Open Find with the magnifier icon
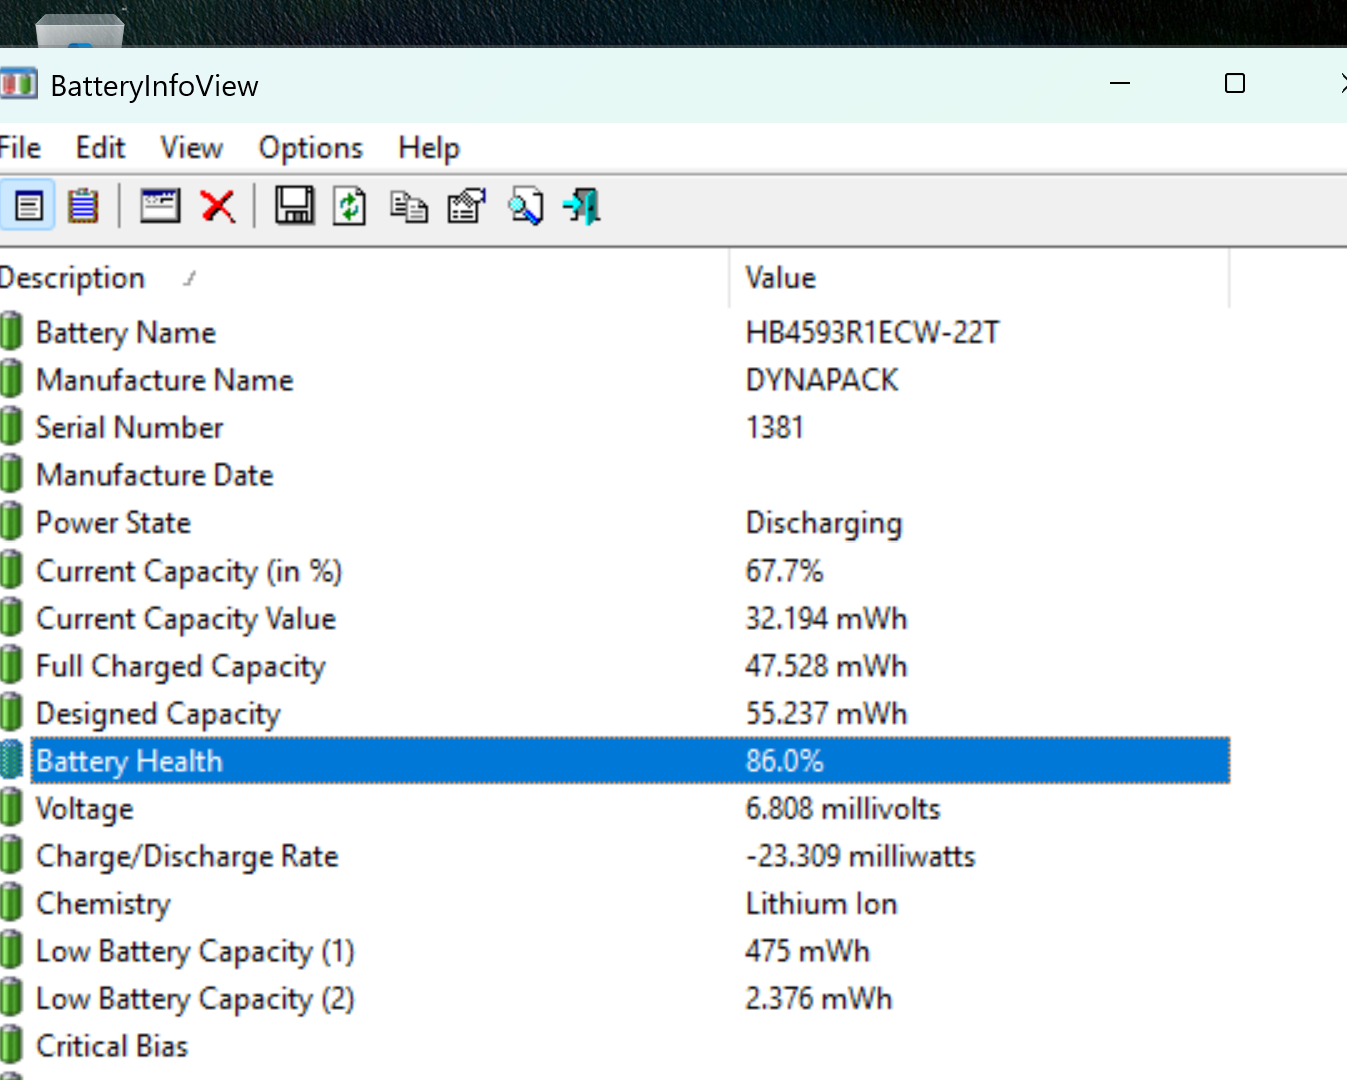Viewport: 1347px width, 1080px height. pyautogui.click(x=525, y=207)
